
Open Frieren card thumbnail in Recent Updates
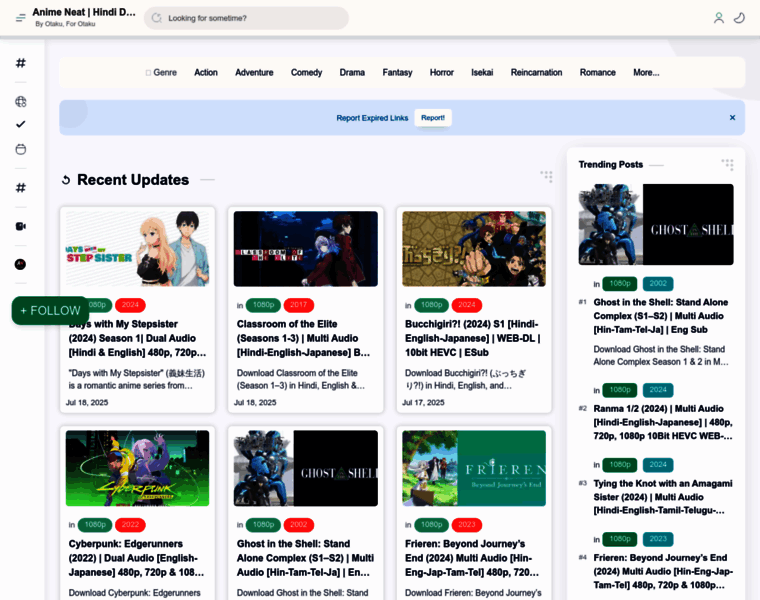(x=474, y=468)
